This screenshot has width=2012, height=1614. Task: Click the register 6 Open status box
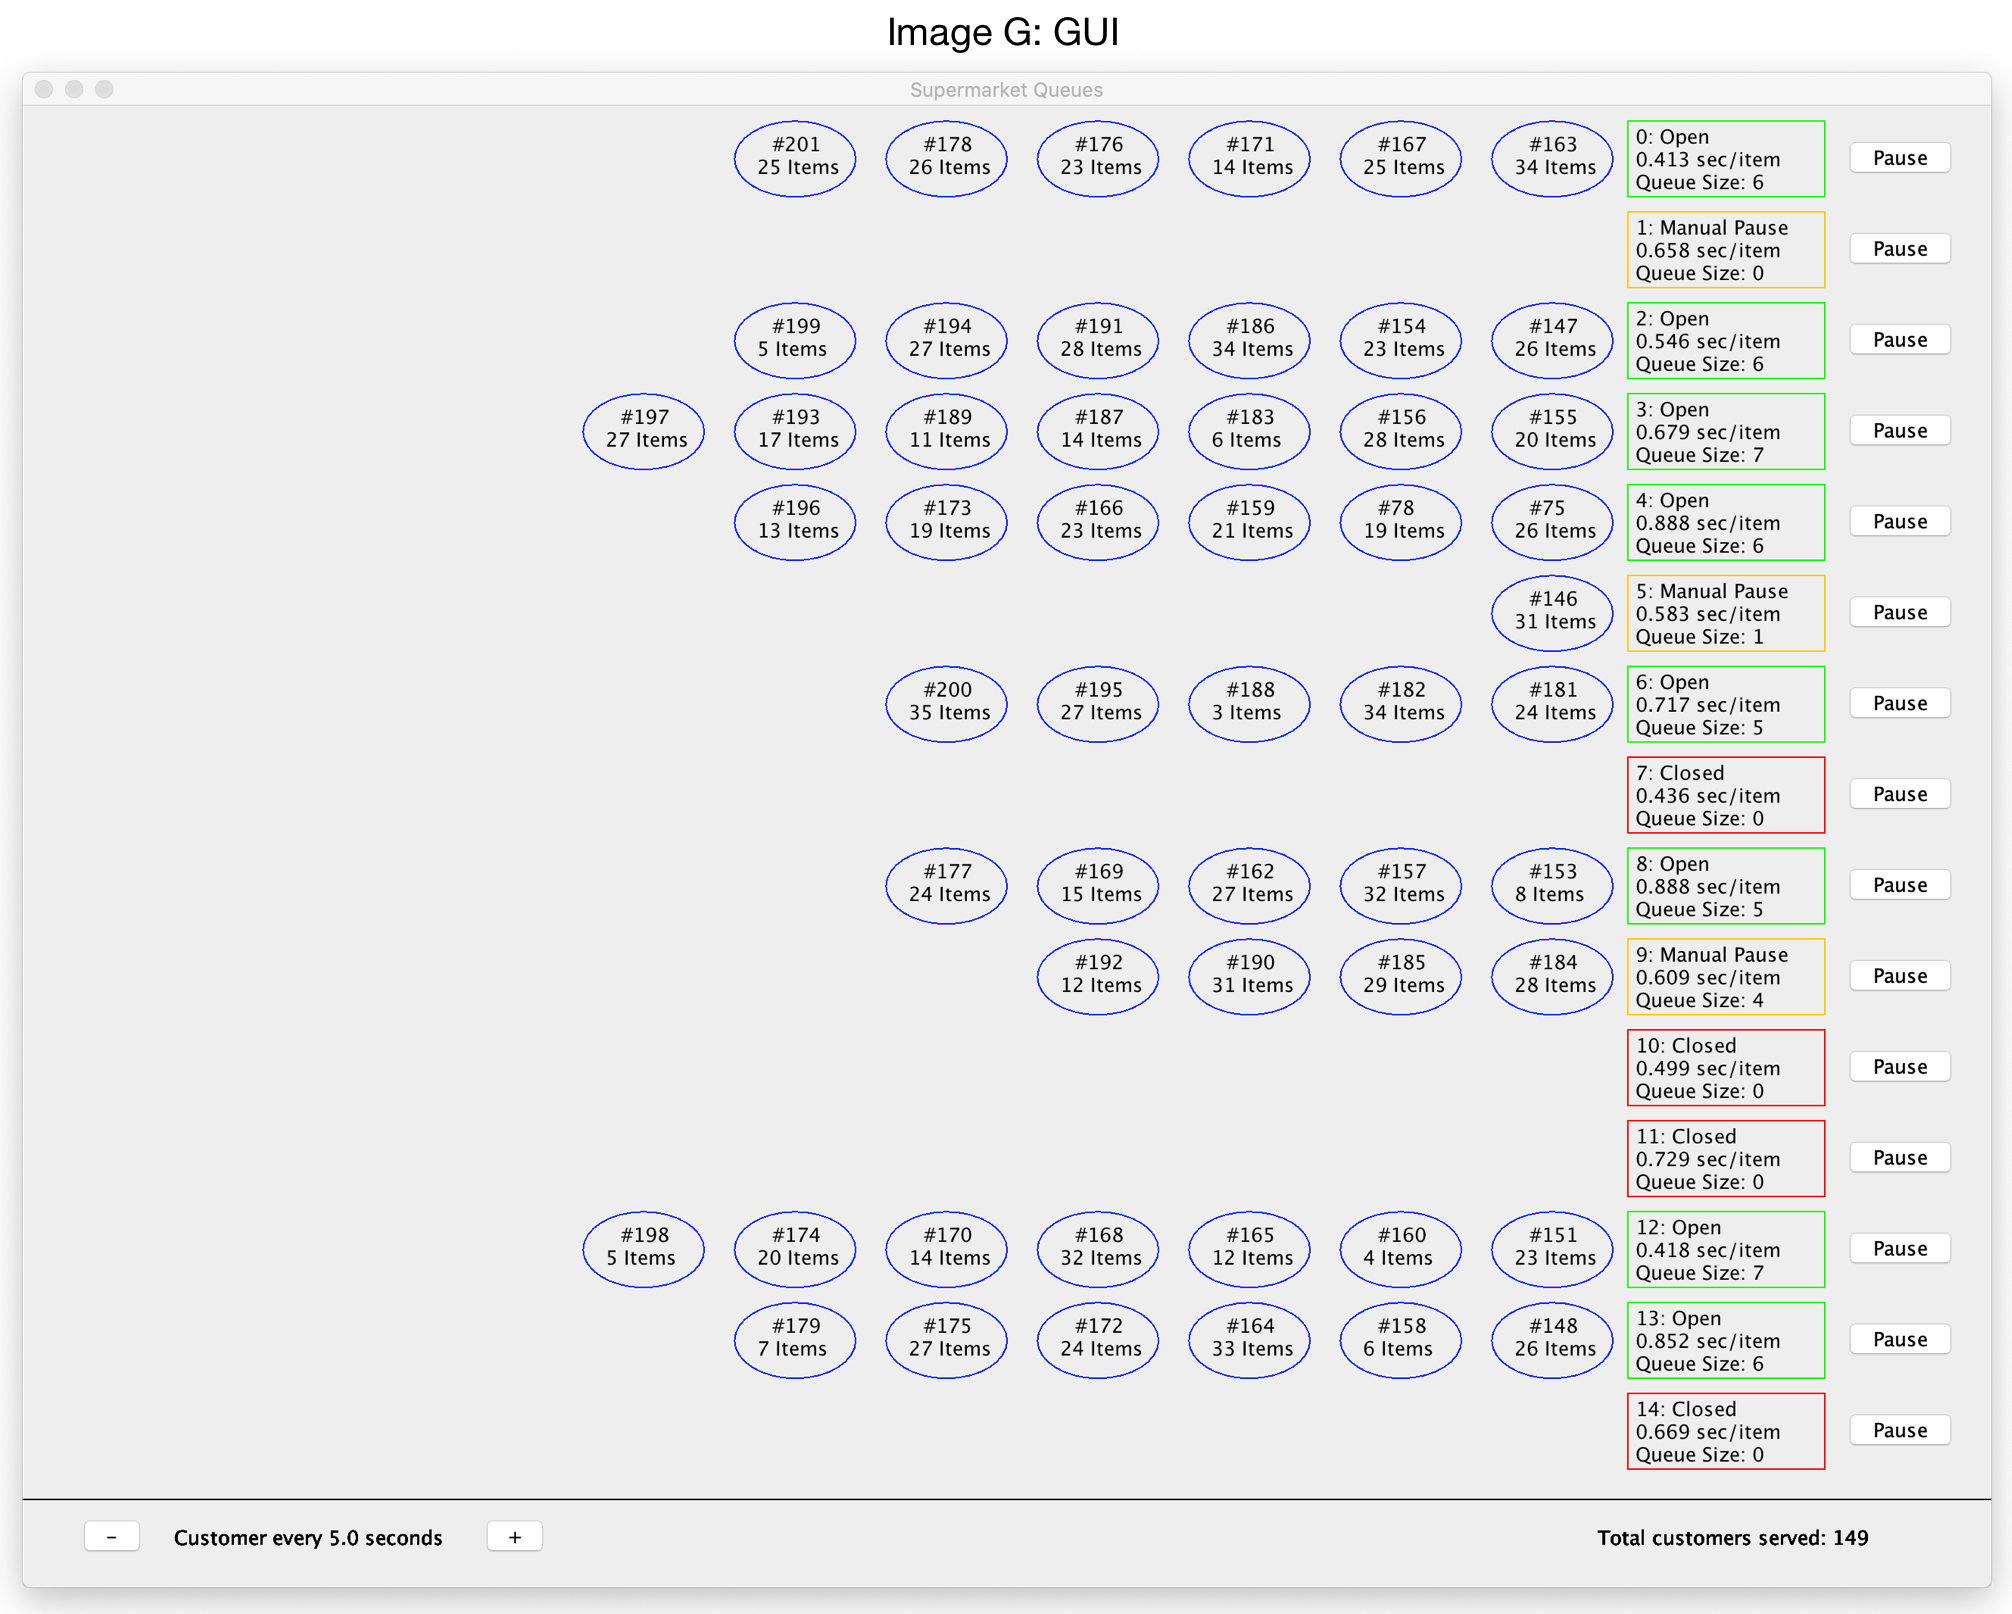(1725, 704)
